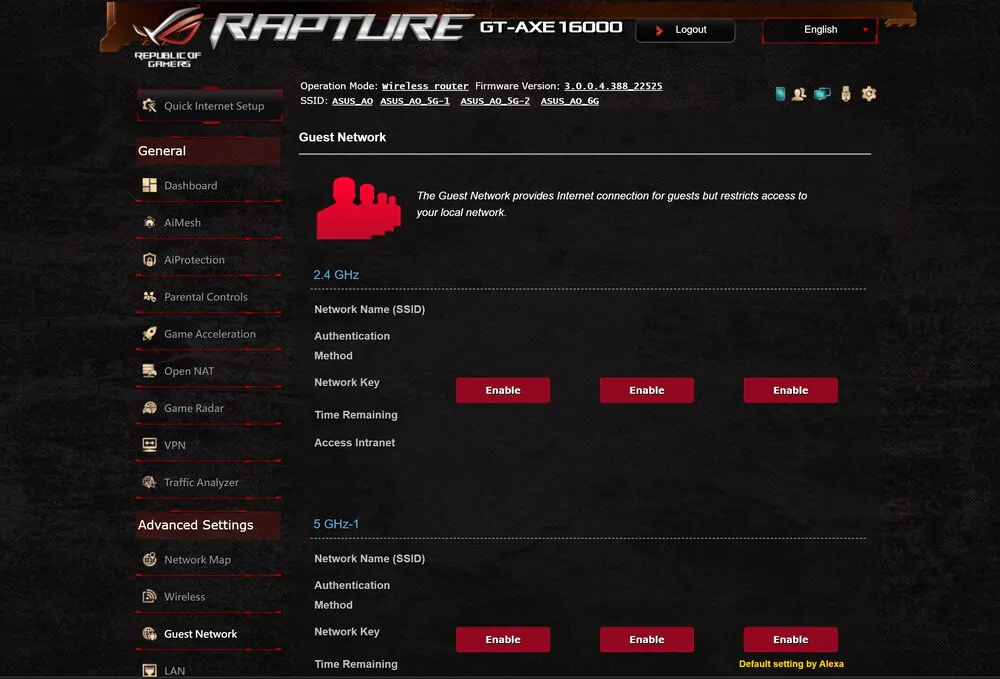1000x679 pixels.
Task: Click the Game Radar icon
Action: tap(149, 408)
